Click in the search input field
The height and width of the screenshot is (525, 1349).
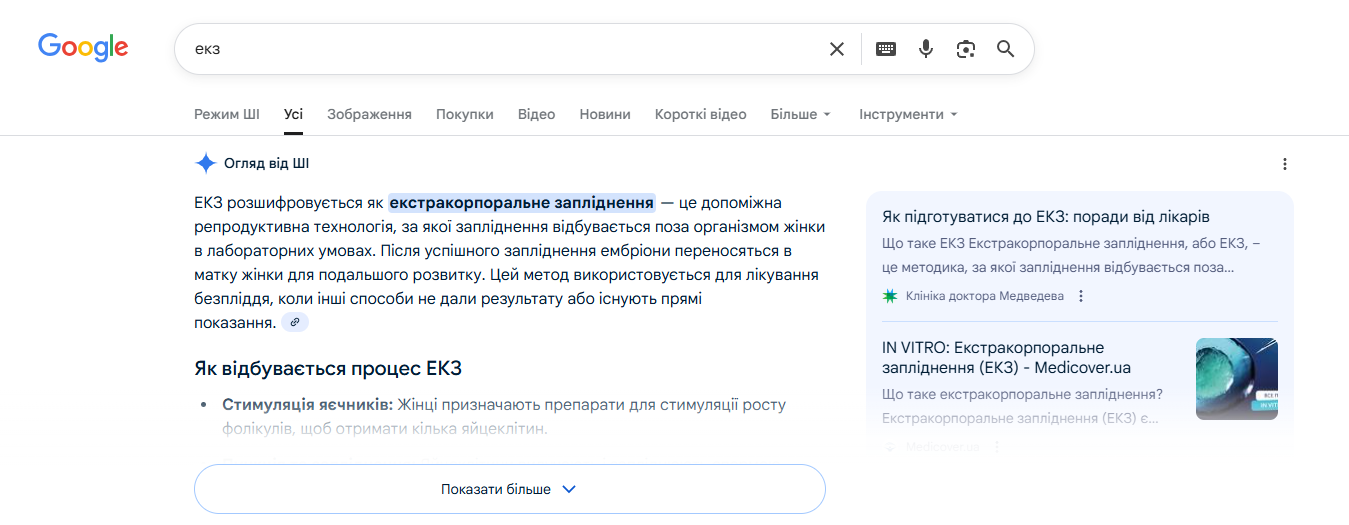(500, 49)
